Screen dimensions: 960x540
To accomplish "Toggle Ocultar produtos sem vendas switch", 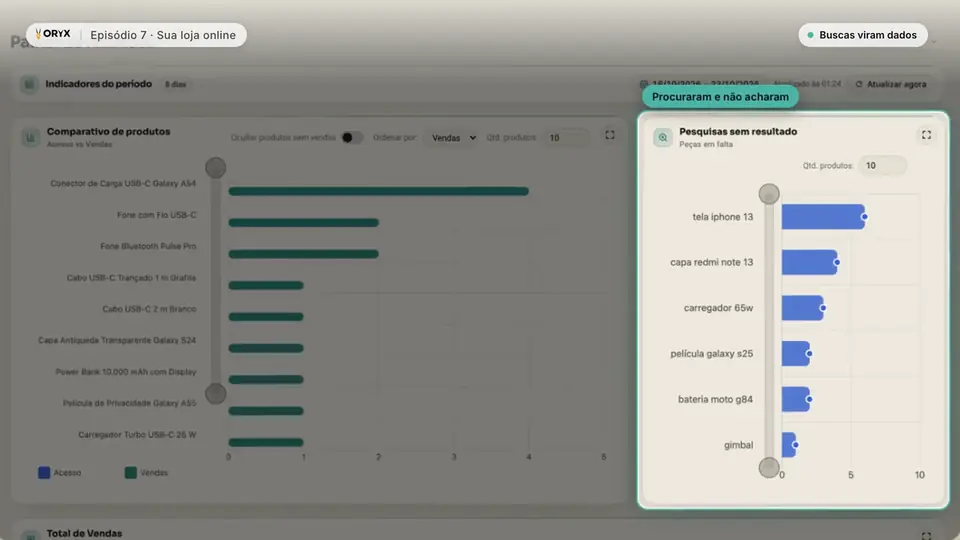I will [x=352, y=137].
